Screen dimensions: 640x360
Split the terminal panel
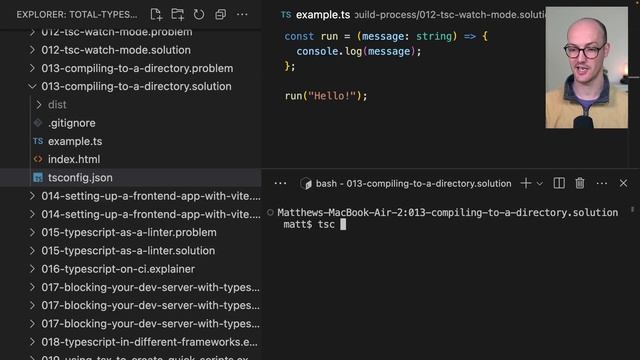coord(559,183)
